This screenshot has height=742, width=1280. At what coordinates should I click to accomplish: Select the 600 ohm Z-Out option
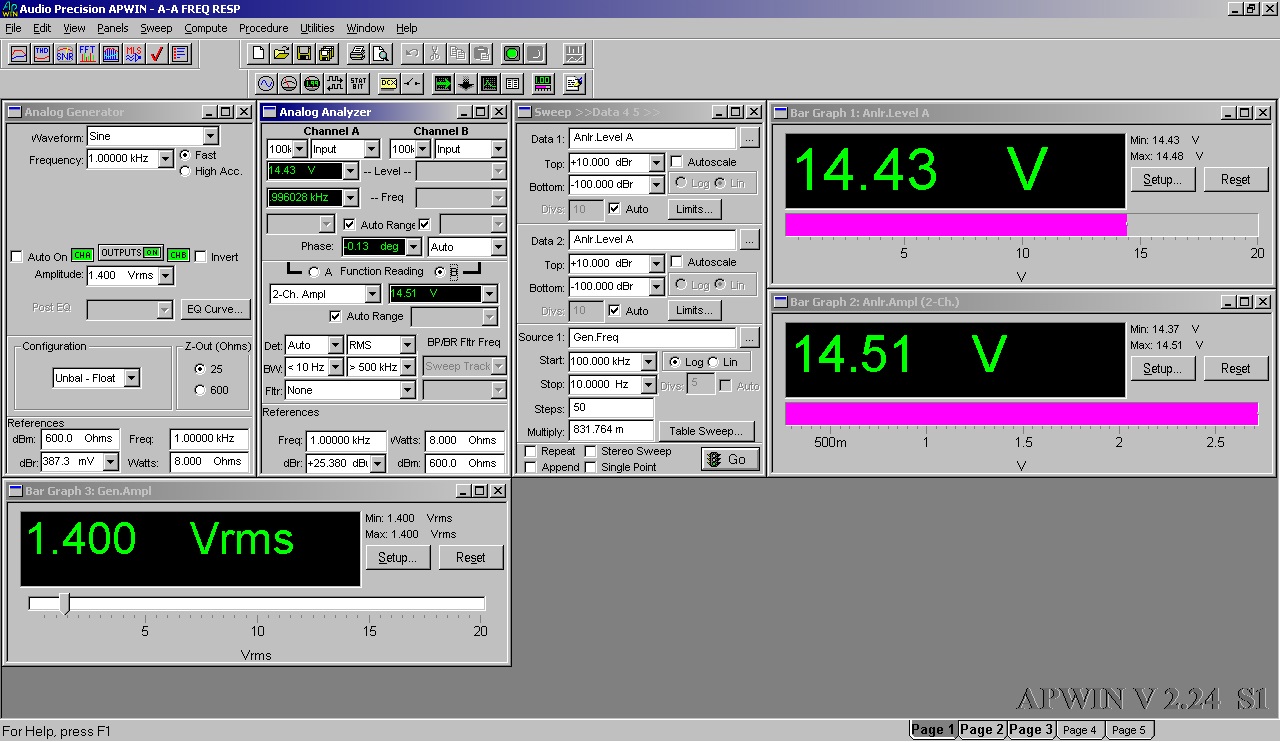click(200, 390)
